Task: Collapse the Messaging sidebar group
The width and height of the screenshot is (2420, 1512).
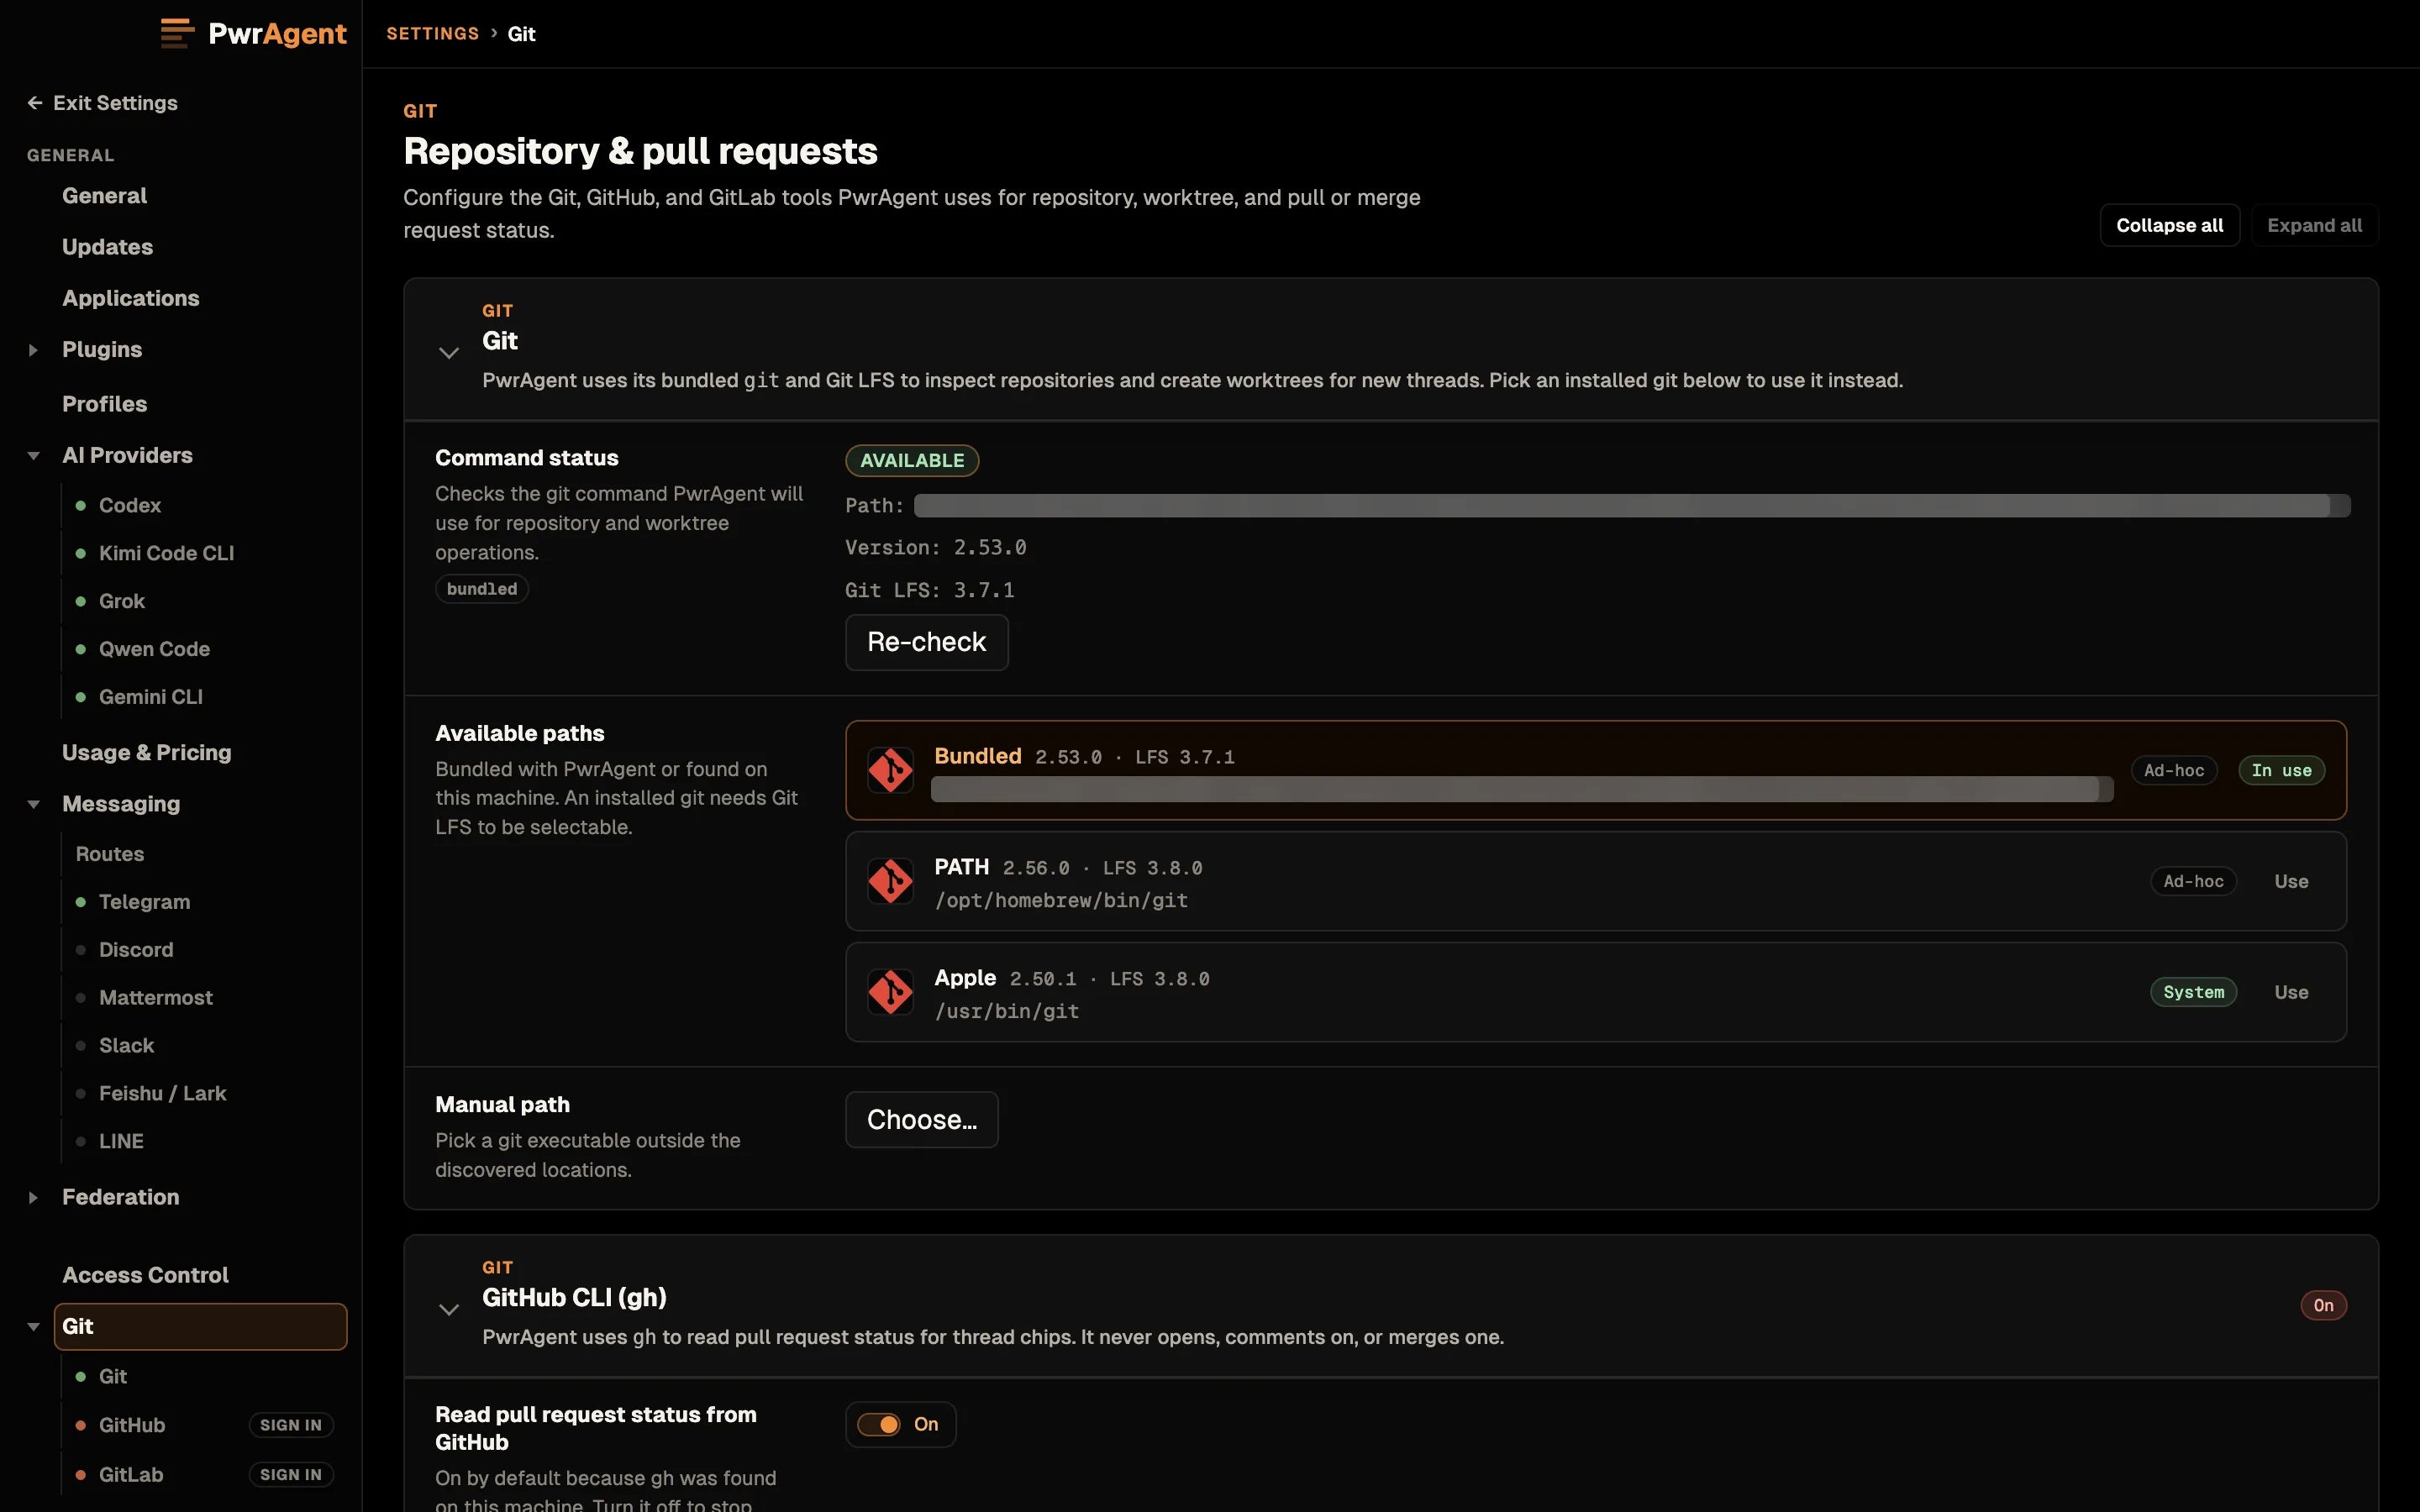Action: [34, 804]
